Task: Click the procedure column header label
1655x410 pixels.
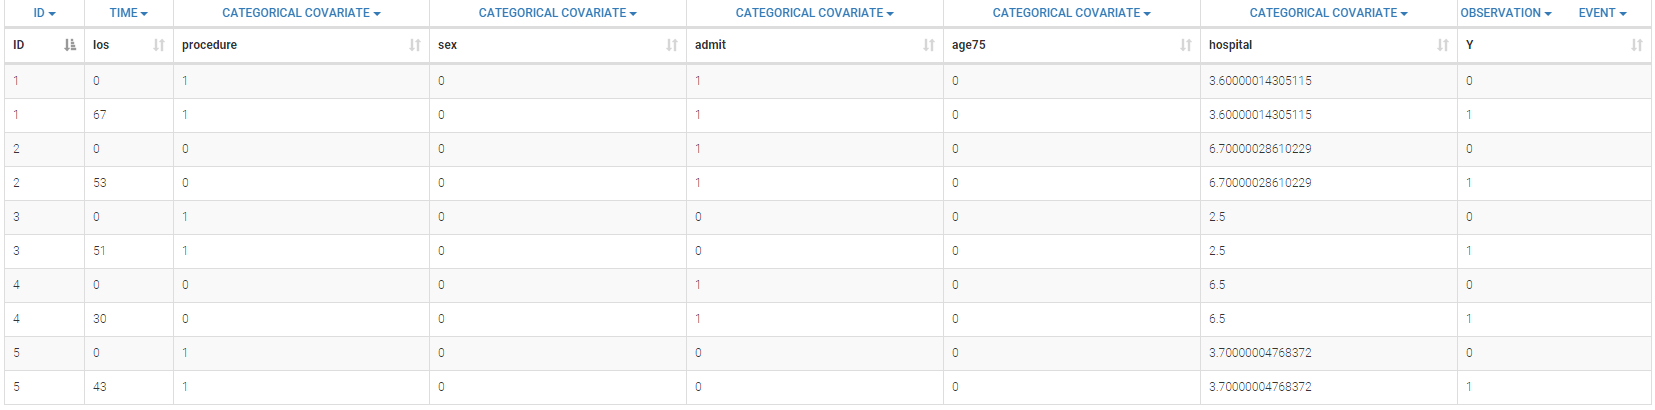Action: pyautogui.click(x=209, y=45)
